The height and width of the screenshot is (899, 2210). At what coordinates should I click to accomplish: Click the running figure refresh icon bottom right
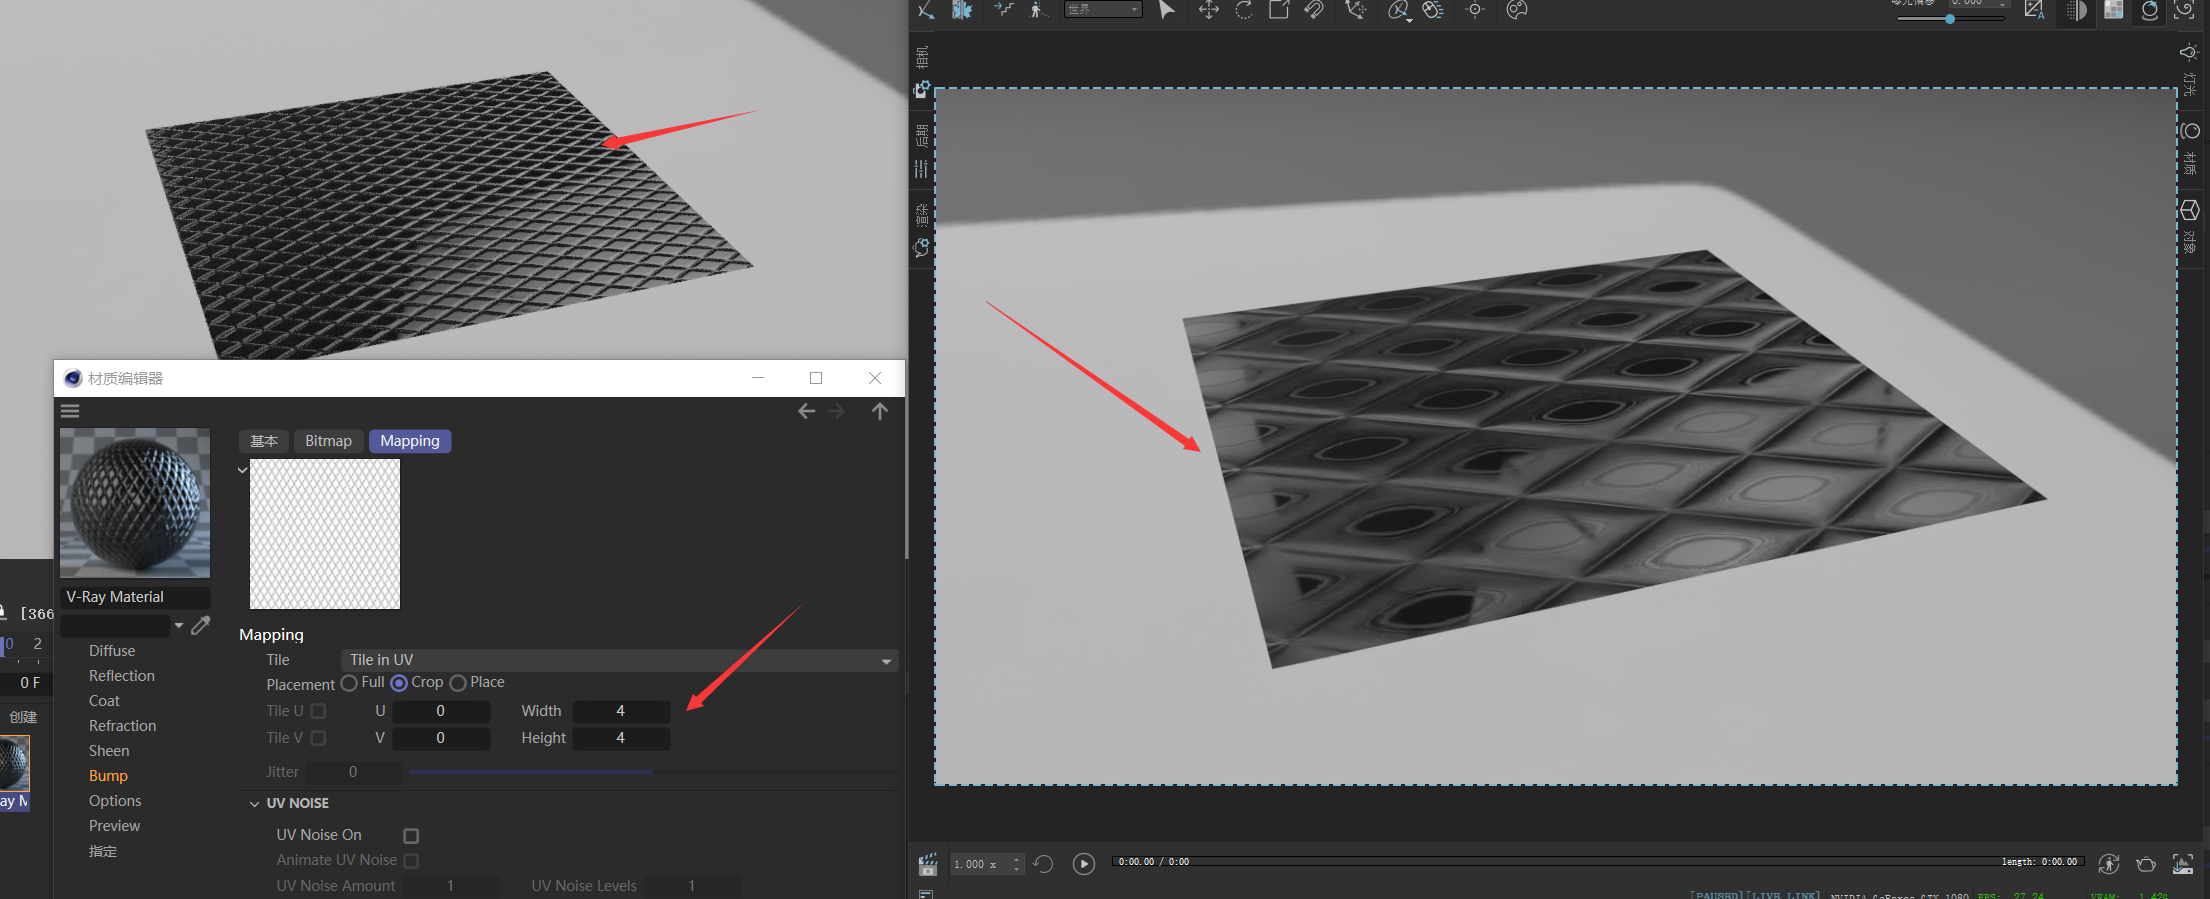pos(2108,864)
